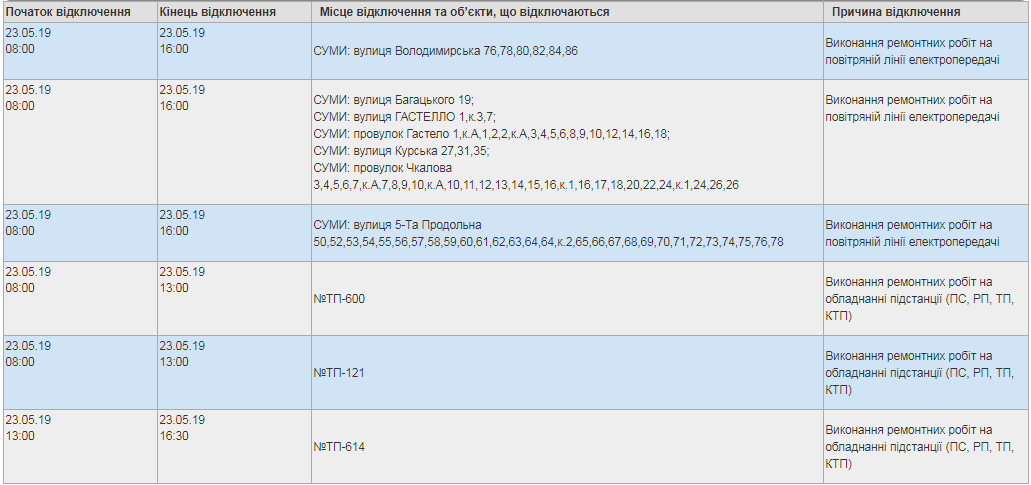
Task: Click the end time cell for №ТП-121
Action: coord(234,373)
